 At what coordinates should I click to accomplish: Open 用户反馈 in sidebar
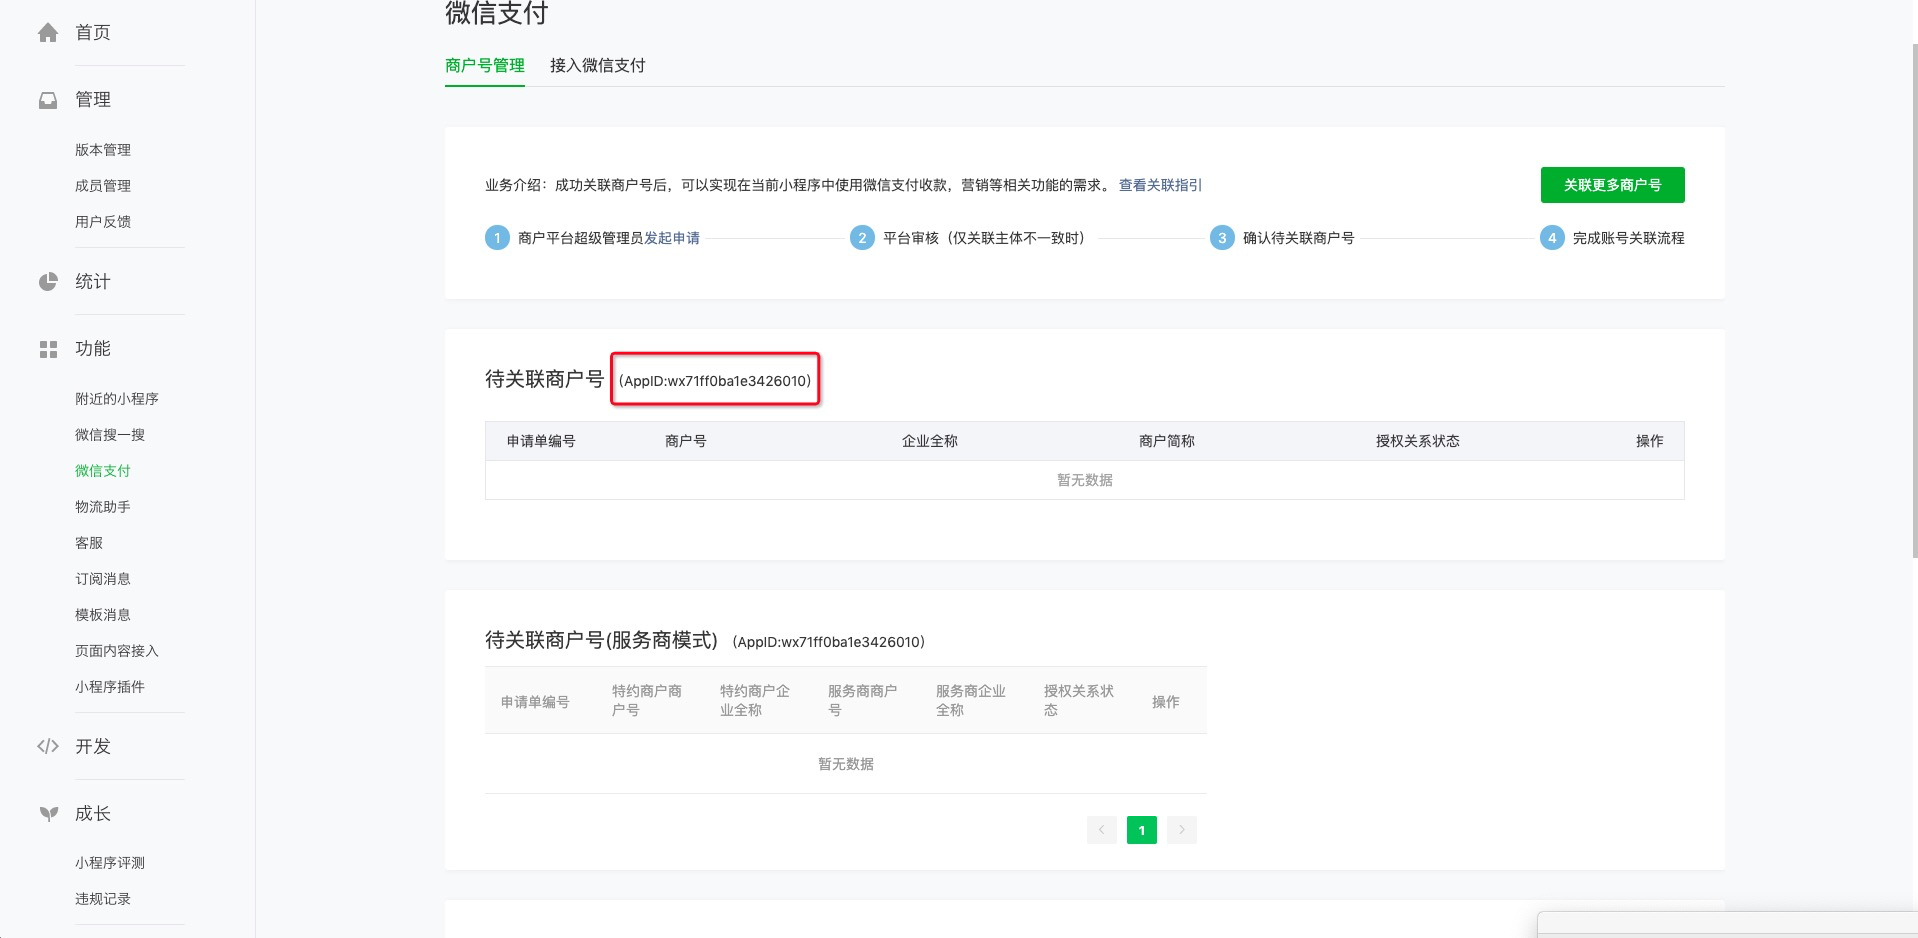point(103,222)
